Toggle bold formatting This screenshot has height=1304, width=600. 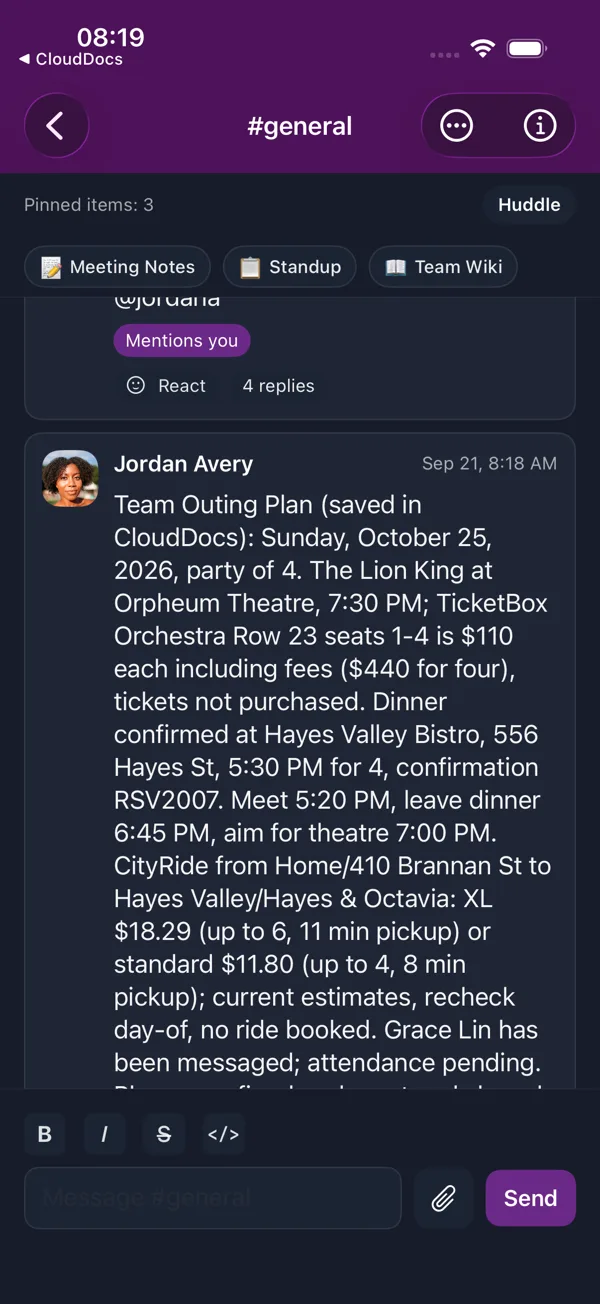[x=45, y=1134]
